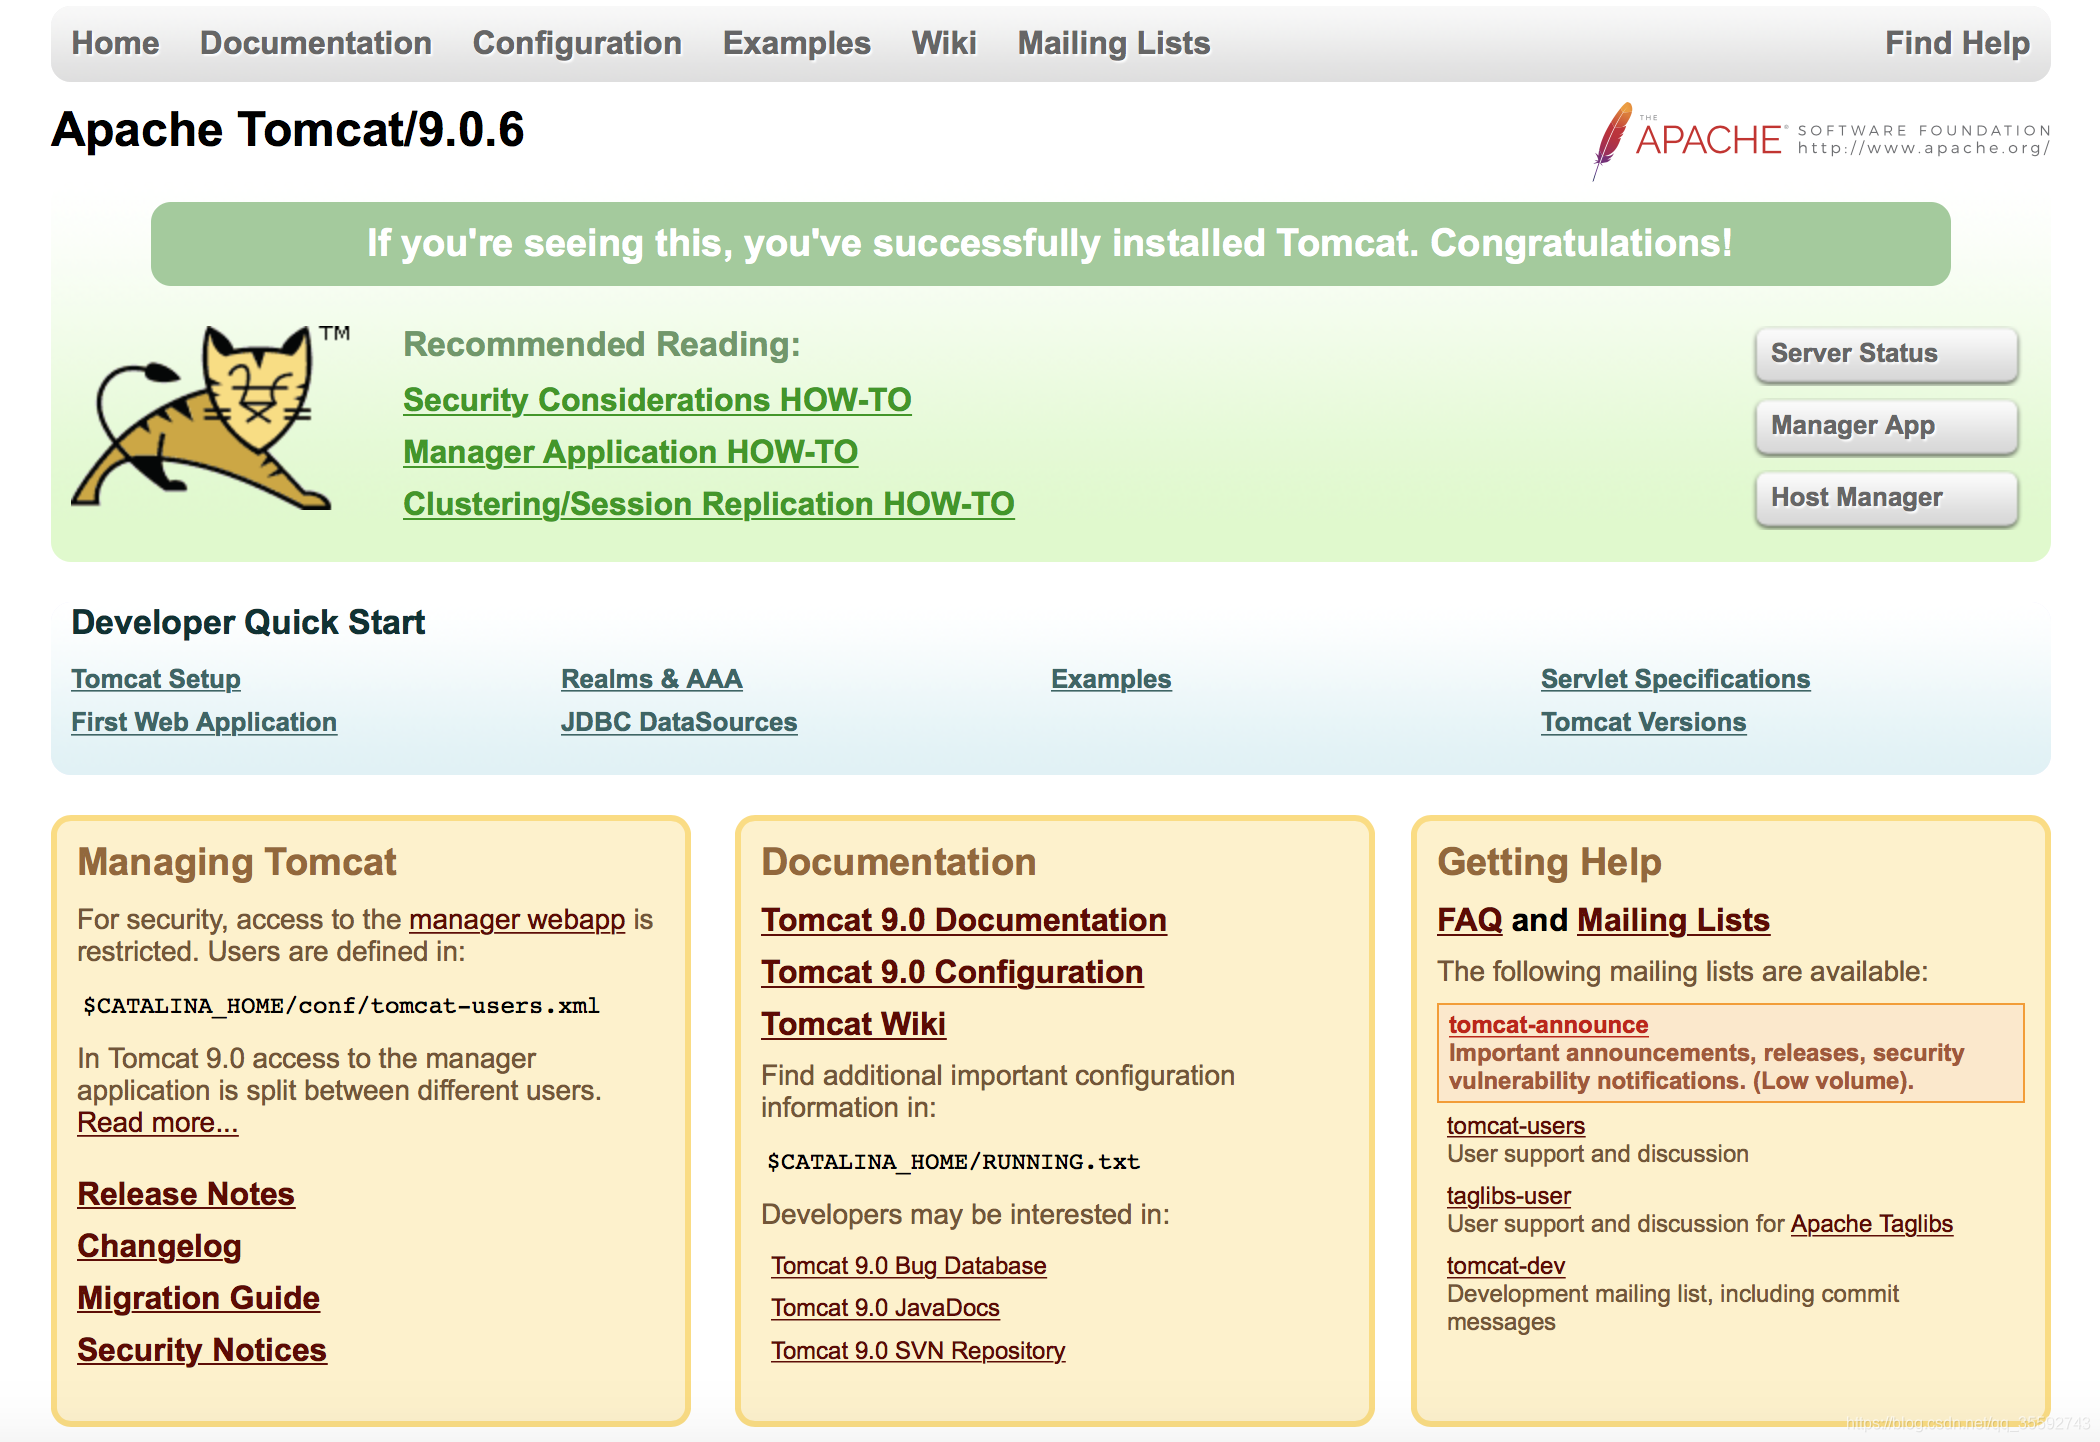2100x1442 pixels.
Task: Click the Host Manager button
Action: pyautogui.click(x=1885, y=498)
